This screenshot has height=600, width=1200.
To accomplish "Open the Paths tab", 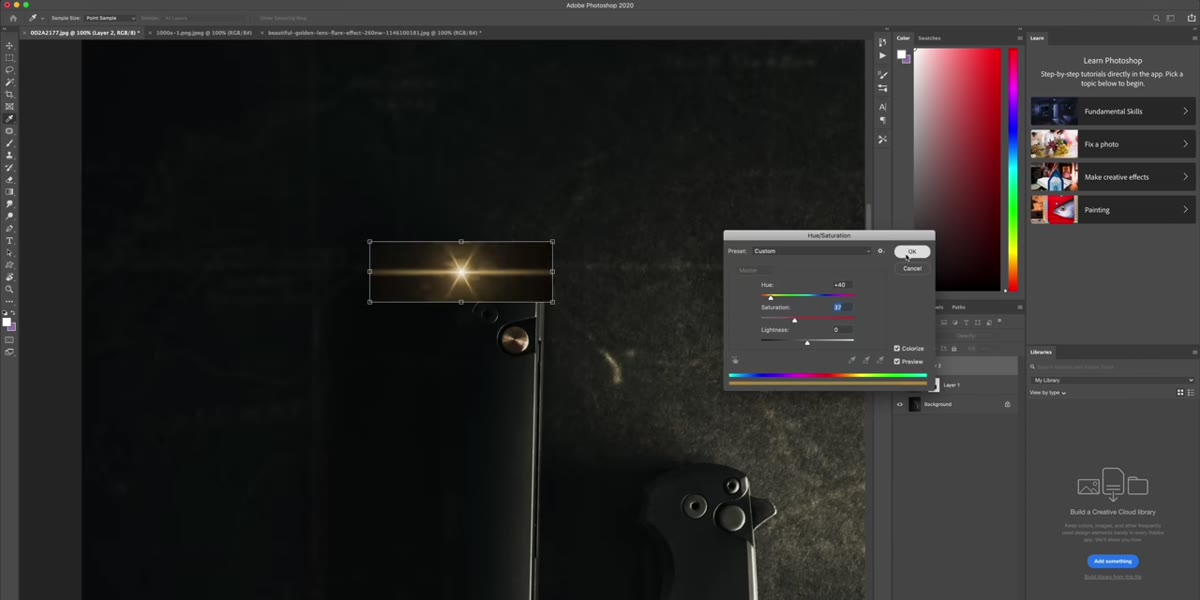I will point(958,307).
